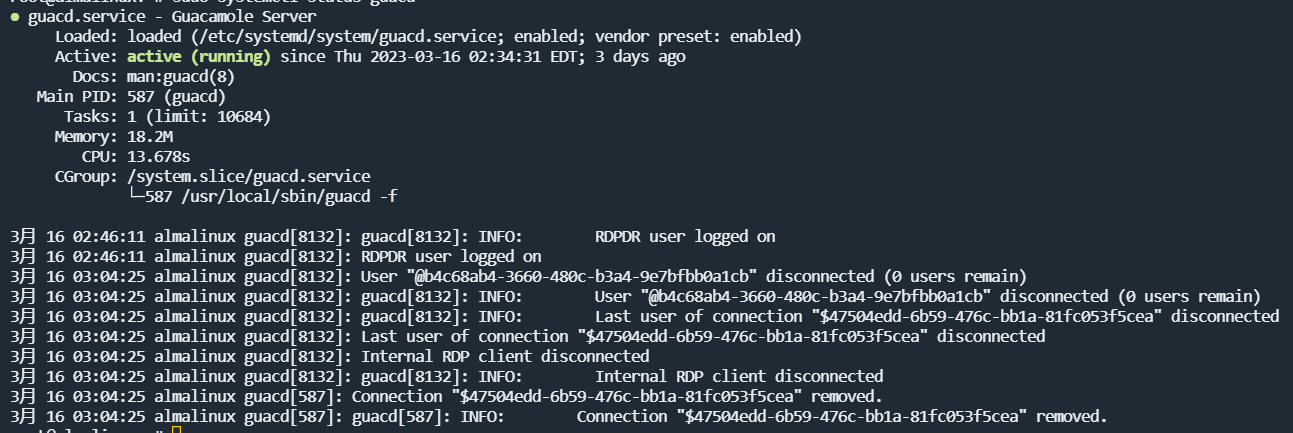Click the terminal cursor block at the prompt
Screen dimensions: 1293x433
[176, 430]
